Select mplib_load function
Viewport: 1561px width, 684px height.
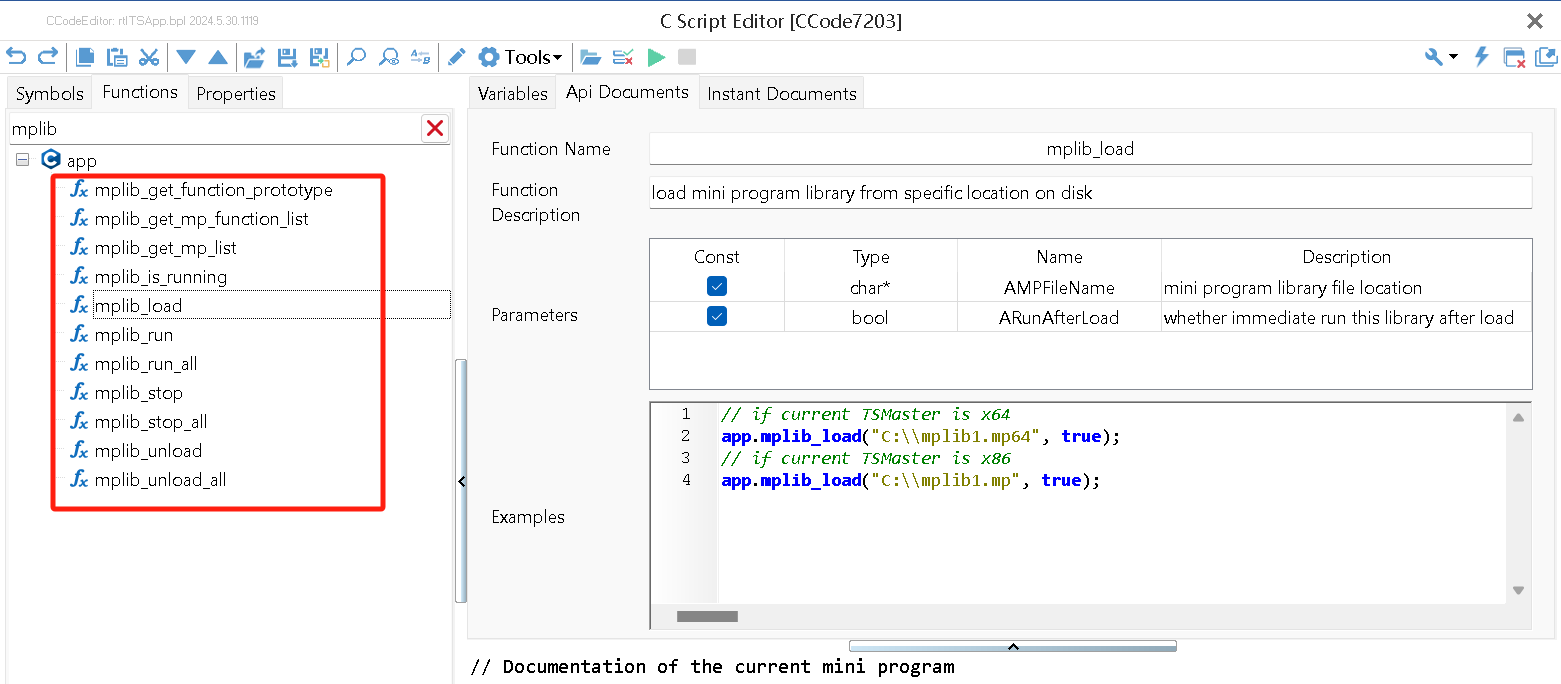pyautogui.click(x=139, y=306)
